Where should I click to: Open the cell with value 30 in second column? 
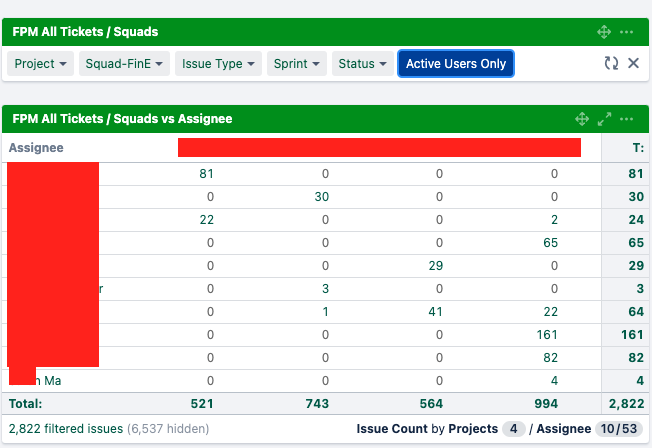(x=321, y=196)
